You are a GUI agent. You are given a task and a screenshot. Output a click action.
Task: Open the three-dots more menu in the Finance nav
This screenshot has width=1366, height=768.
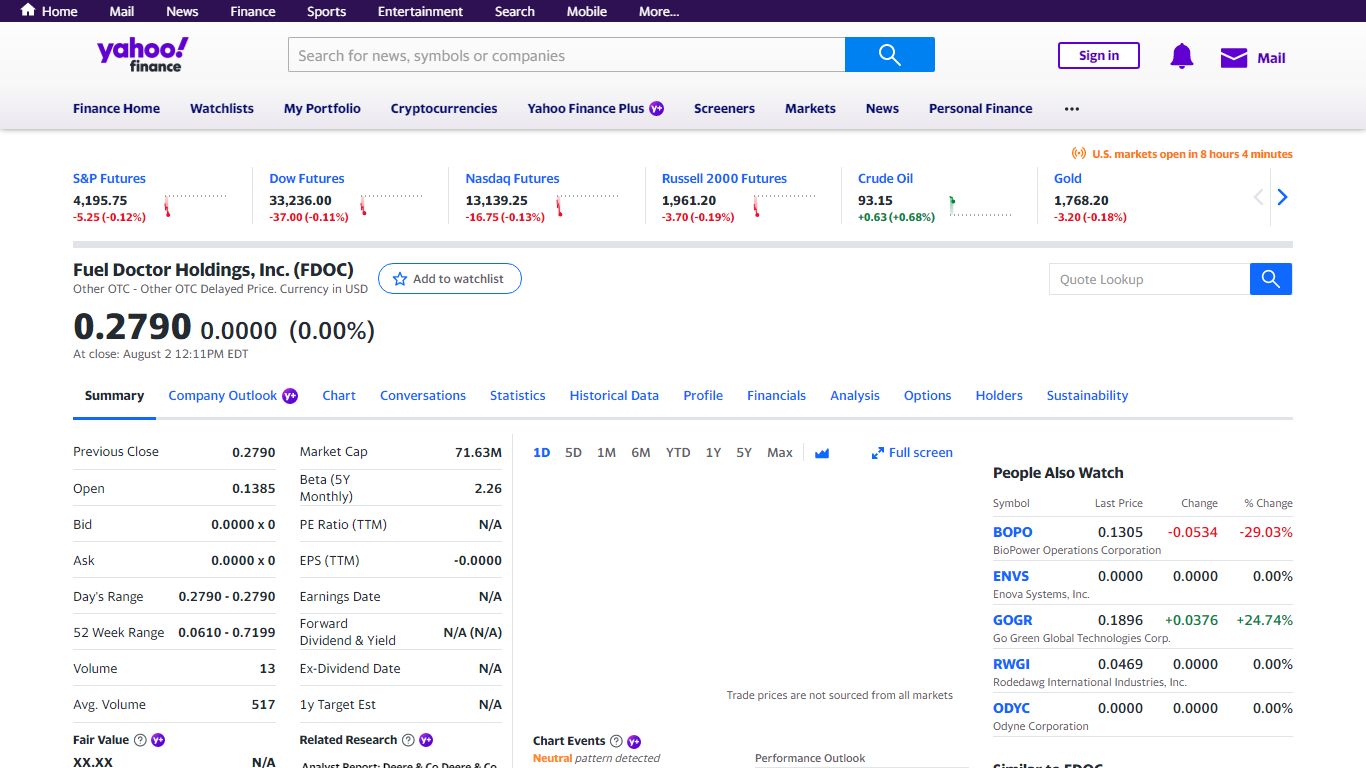(x=1072, y=108)
